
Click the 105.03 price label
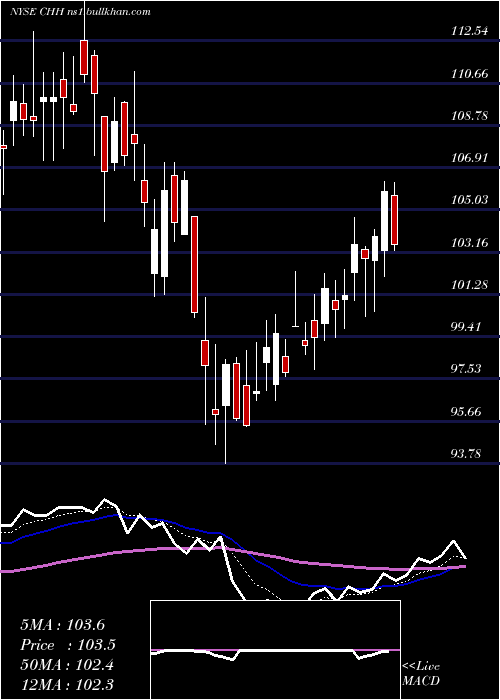click(470, 200)
